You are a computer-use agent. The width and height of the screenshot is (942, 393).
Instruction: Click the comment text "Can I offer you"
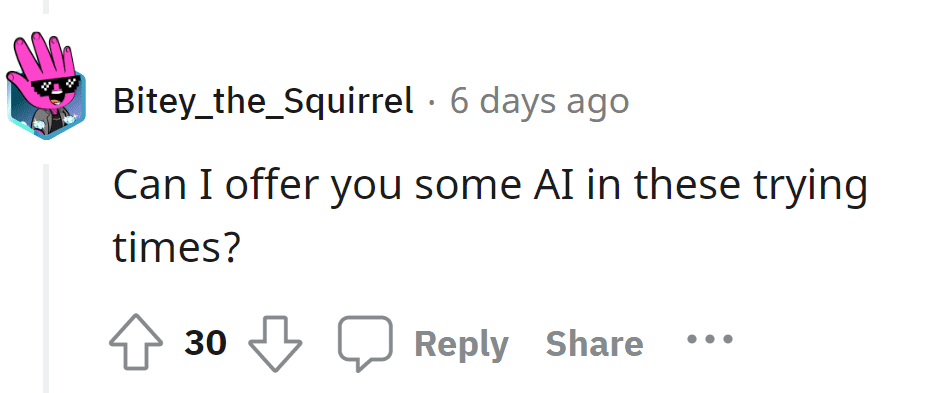tap(257, 186)
